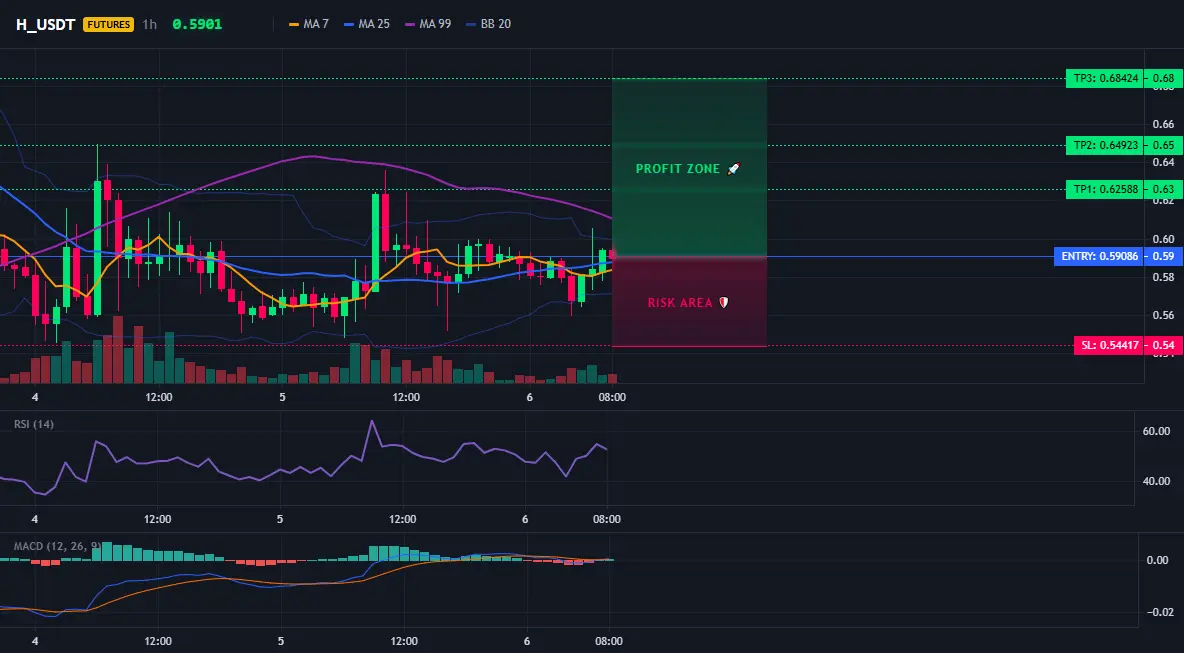Click the MACD (12, 26, 9) indicator title
Image resolution: width=1184 pixels, height=653 pixels.
point(57,546)
